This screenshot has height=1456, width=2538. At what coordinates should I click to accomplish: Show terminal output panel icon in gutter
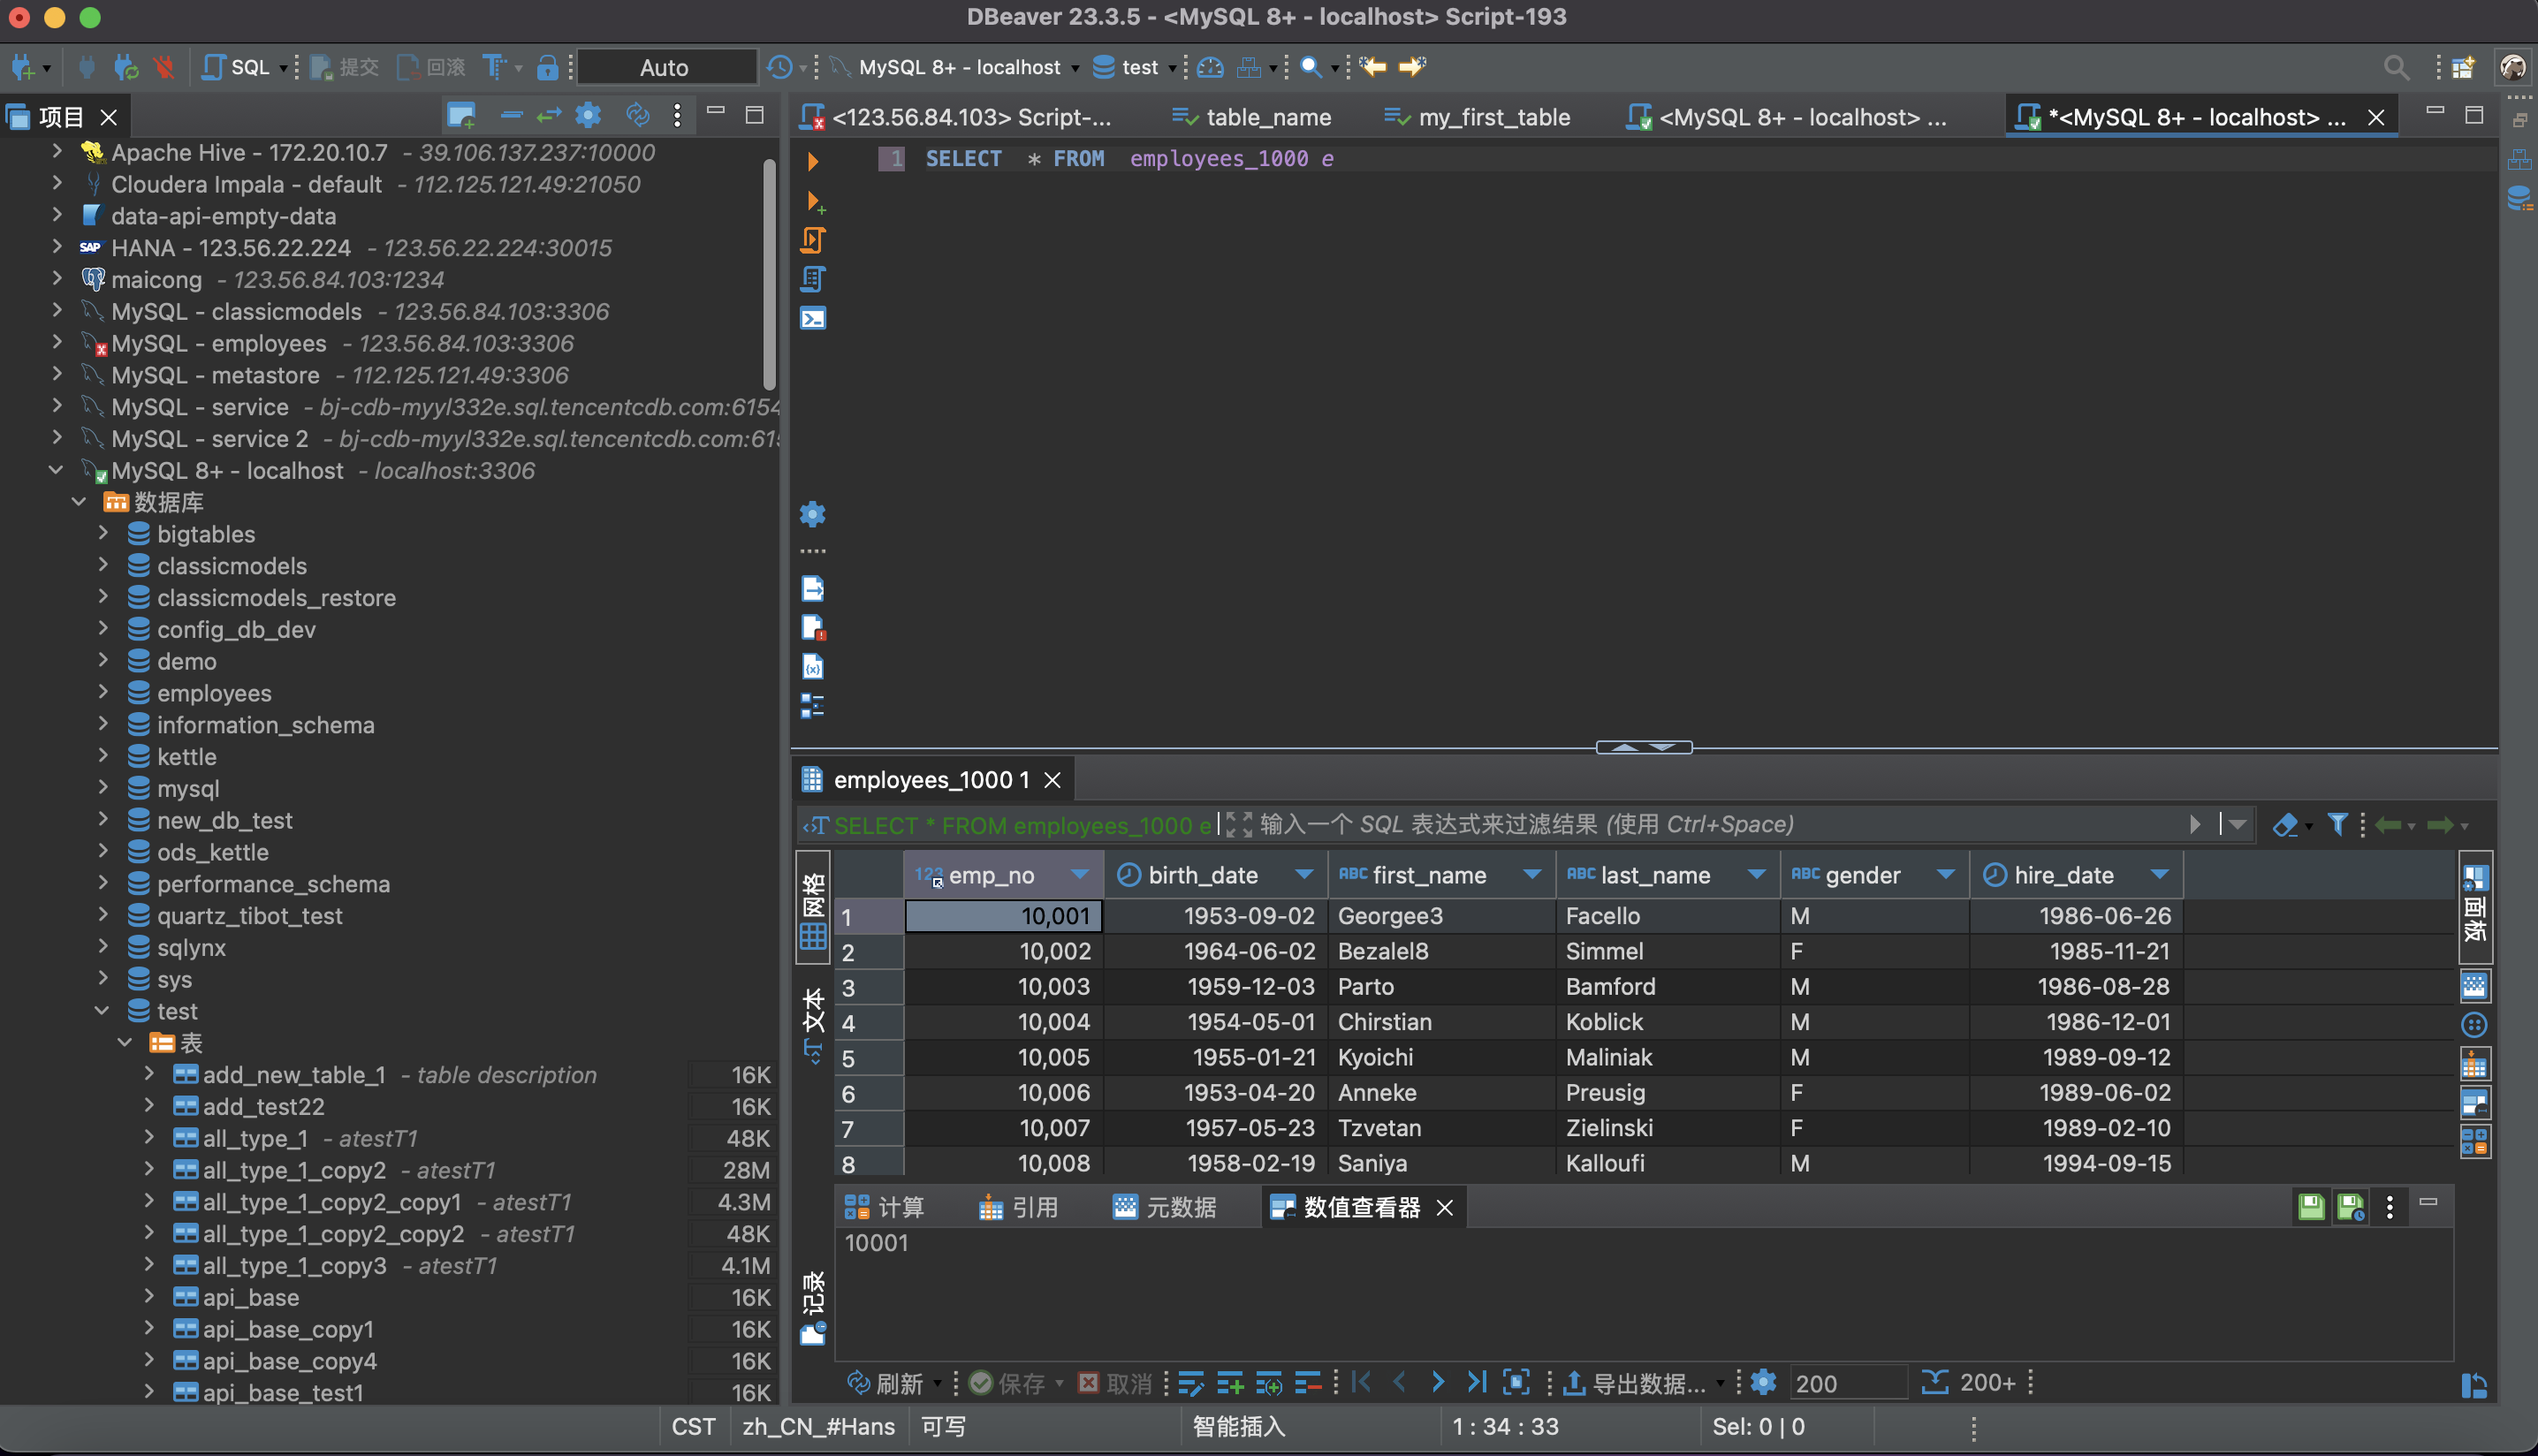(812, 319)
